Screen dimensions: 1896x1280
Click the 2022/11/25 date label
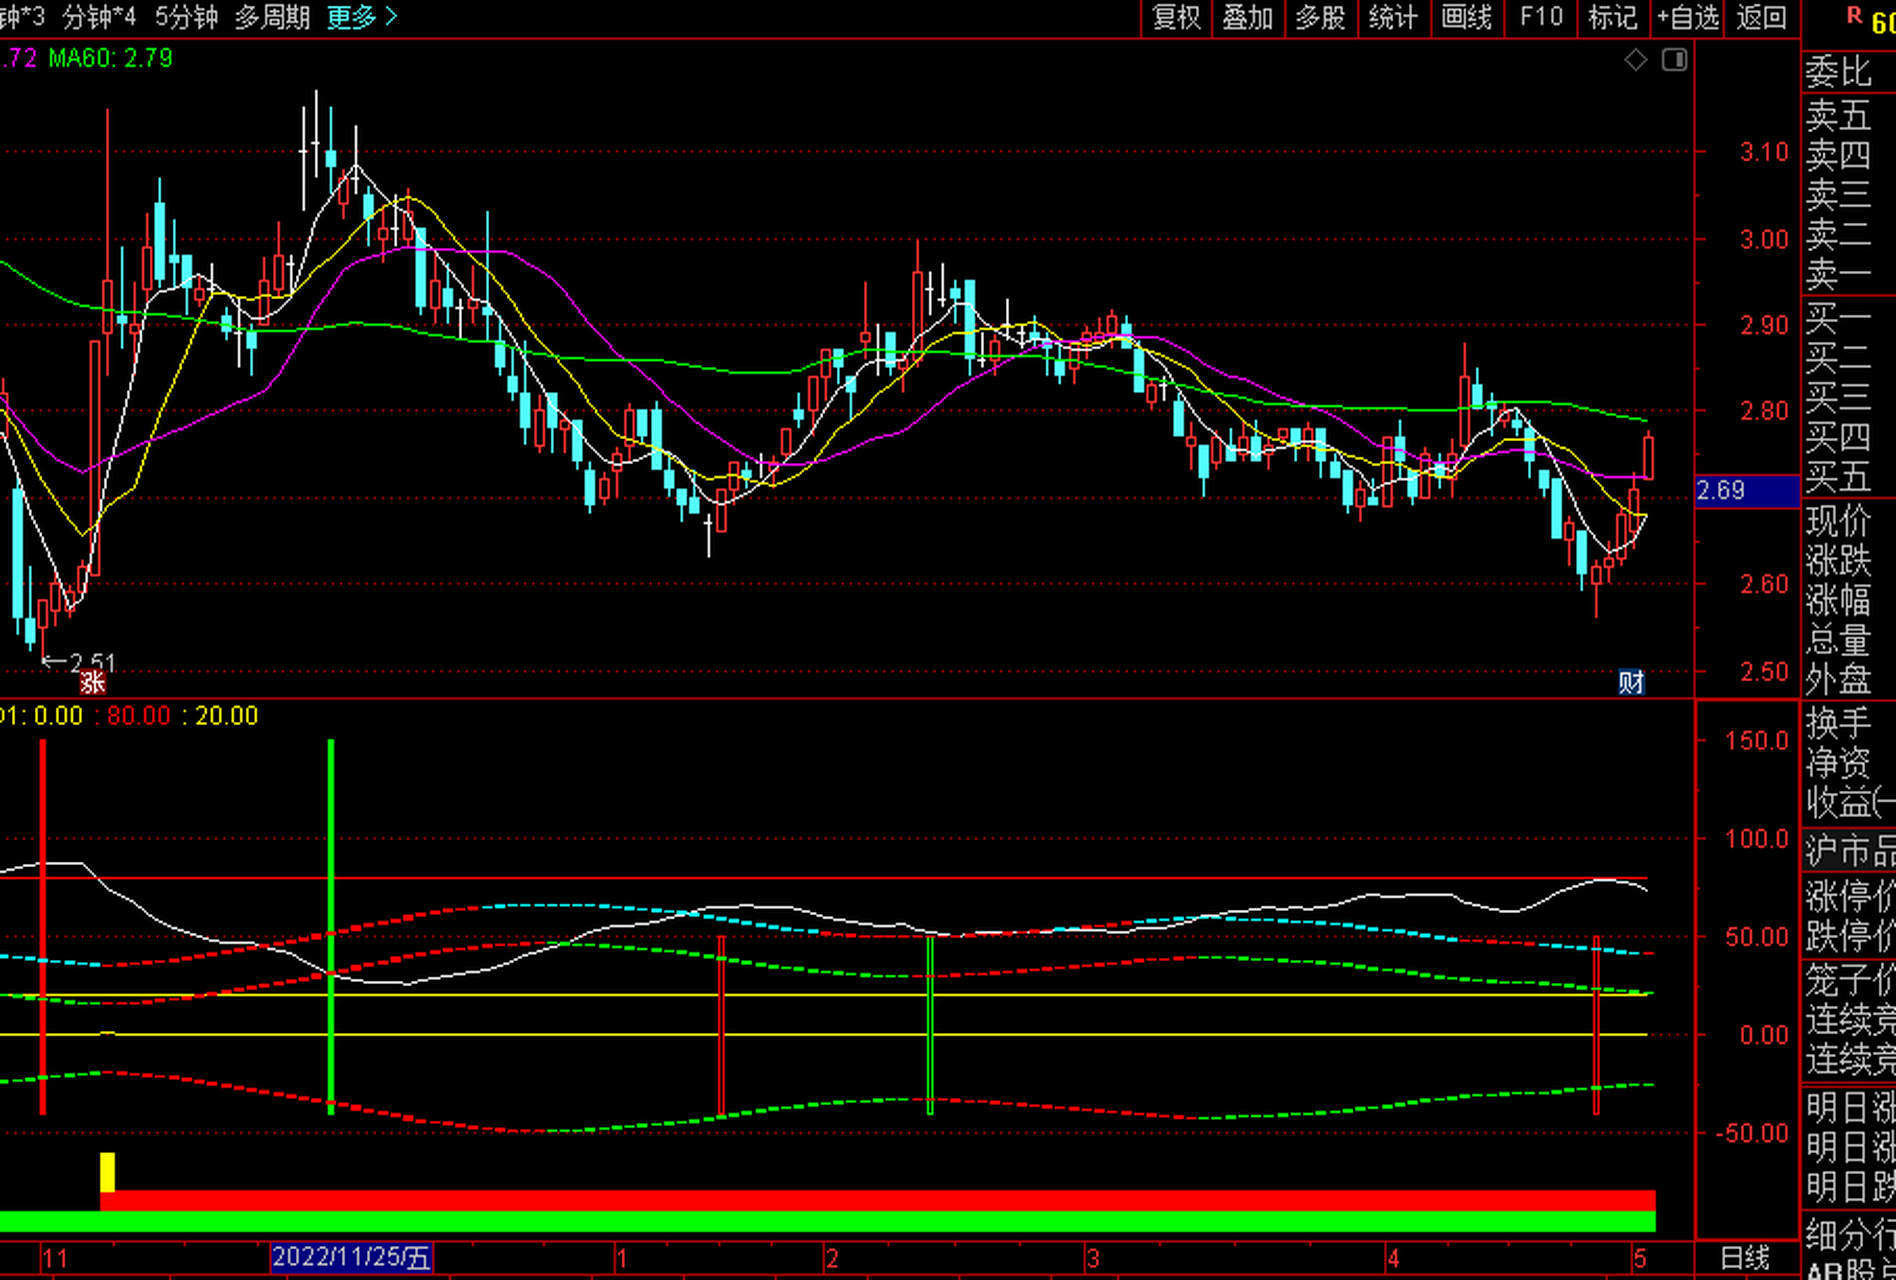[x=351, y=1257]
